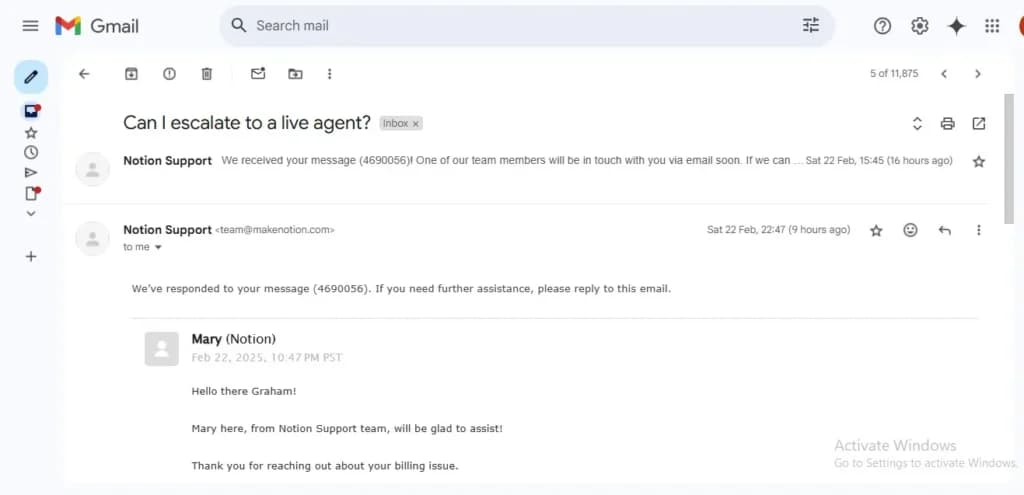The width and height of the screenshot is (1024, 495).
Task: Click timestamp 'Sat 22 Feb, 22:47'
Action: (746, 230)
